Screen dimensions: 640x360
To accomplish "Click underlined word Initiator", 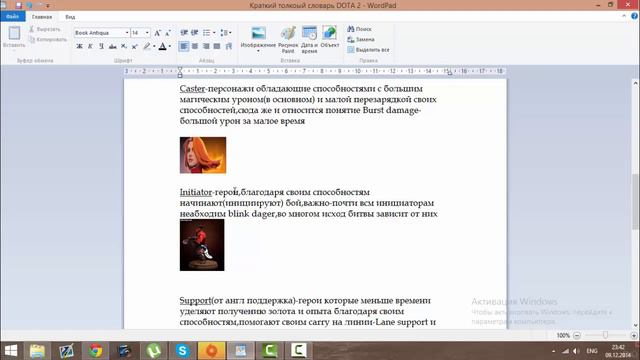I will tap(196, 192).
